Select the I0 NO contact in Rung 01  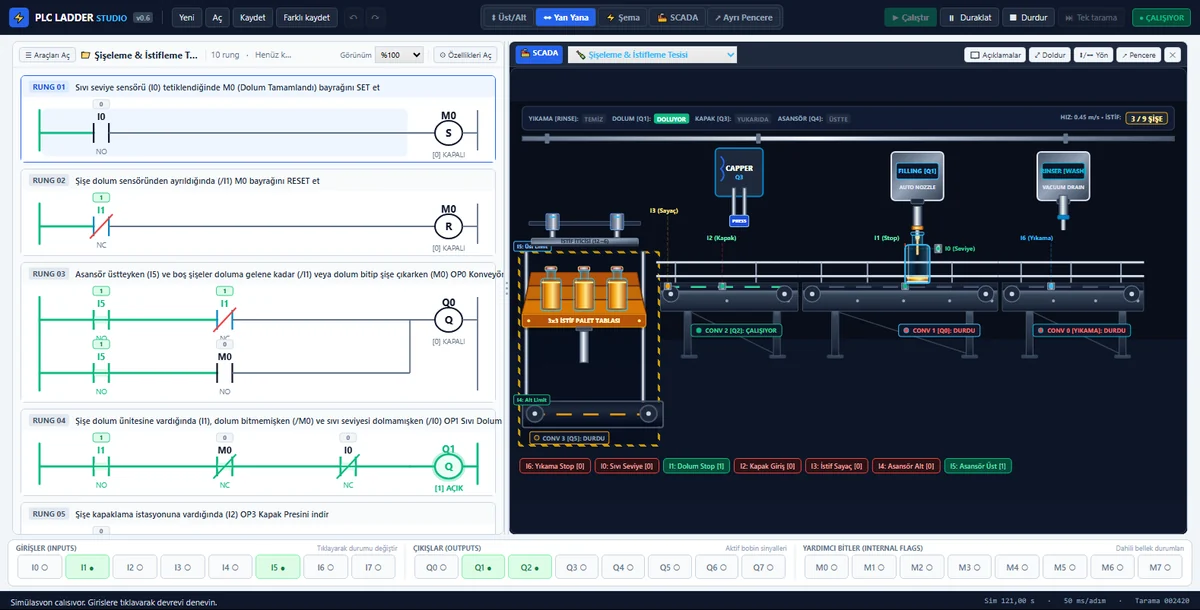point(101,132)
